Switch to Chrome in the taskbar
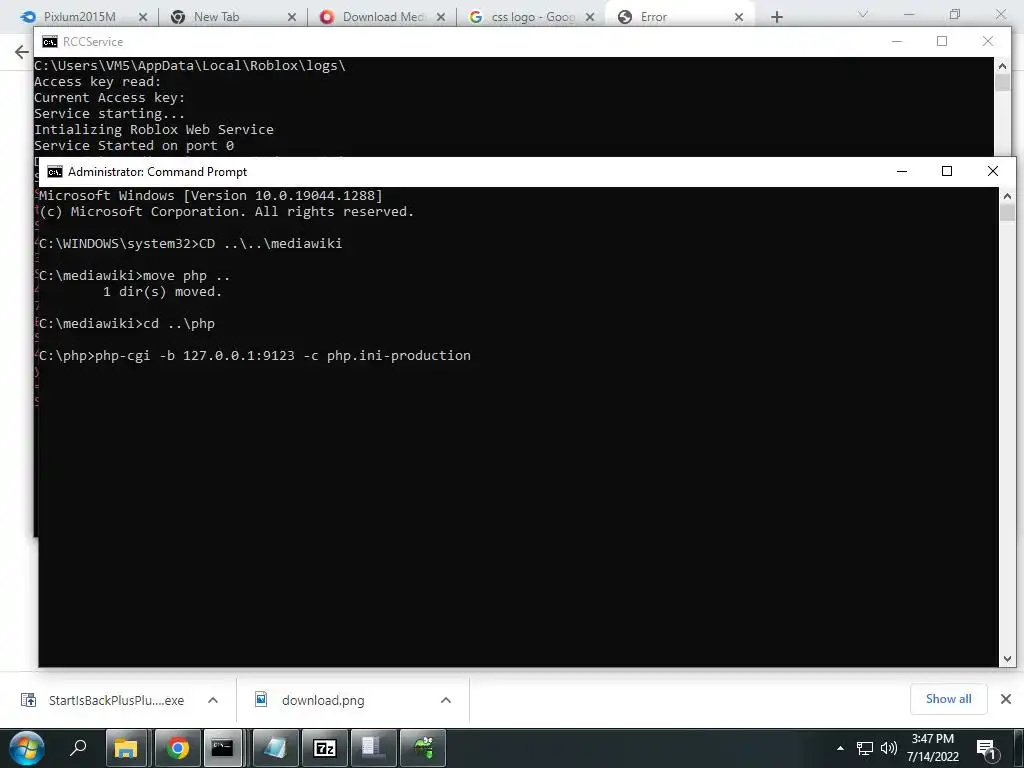The image size is (1024, 768). coord(177,748)
